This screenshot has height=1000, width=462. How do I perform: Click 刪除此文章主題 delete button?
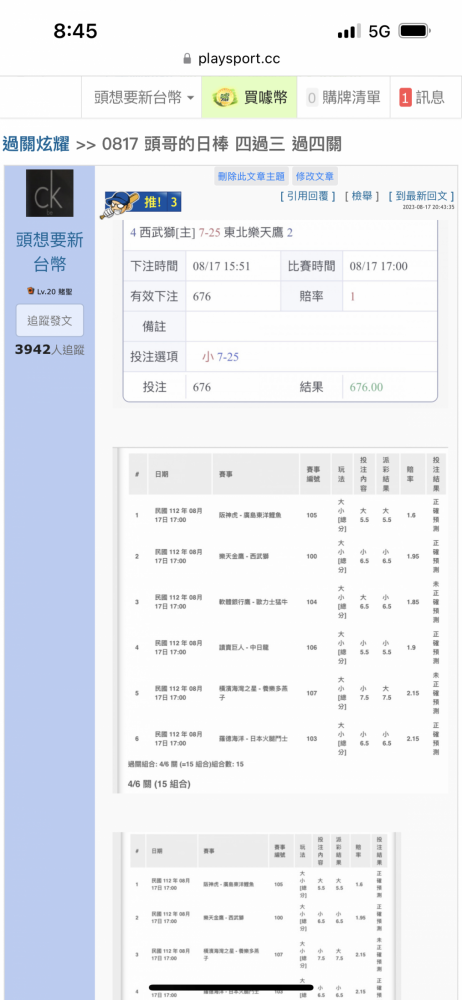coord(251,177)
